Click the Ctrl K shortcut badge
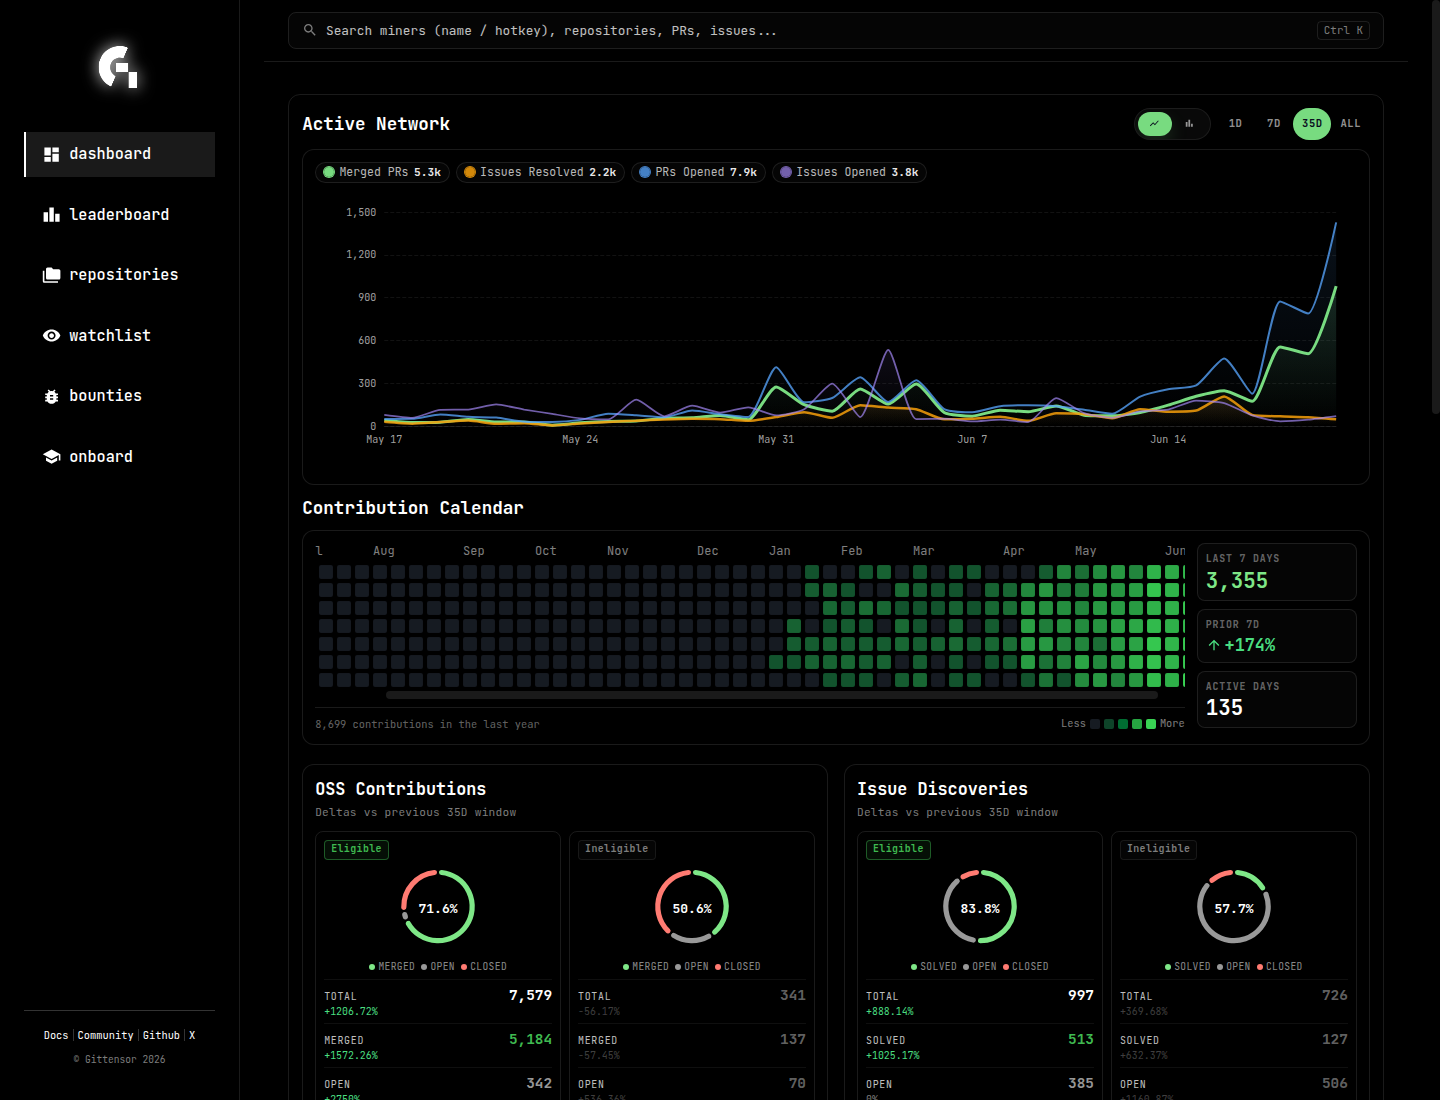Image resolution: width=1440 pixels, height=1100 pixels. 1343,31
